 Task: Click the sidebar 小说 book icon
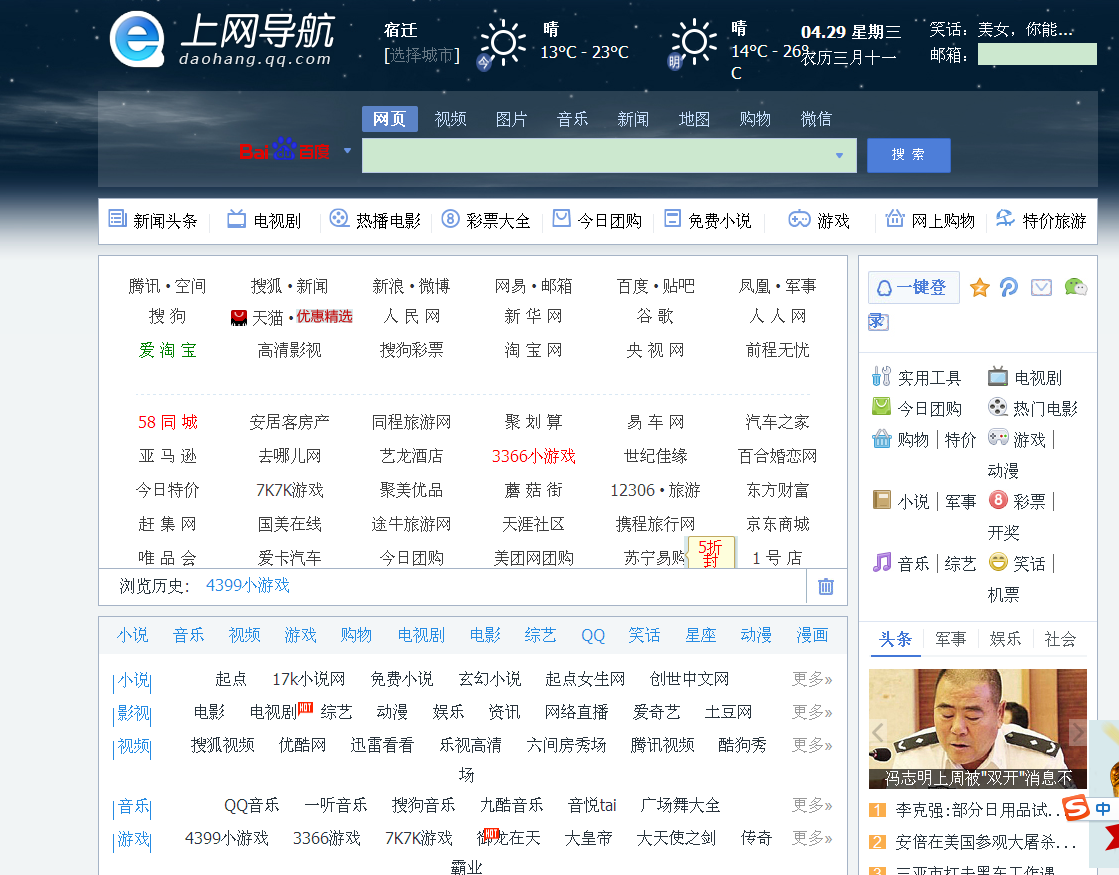click(x=881, y=500)
